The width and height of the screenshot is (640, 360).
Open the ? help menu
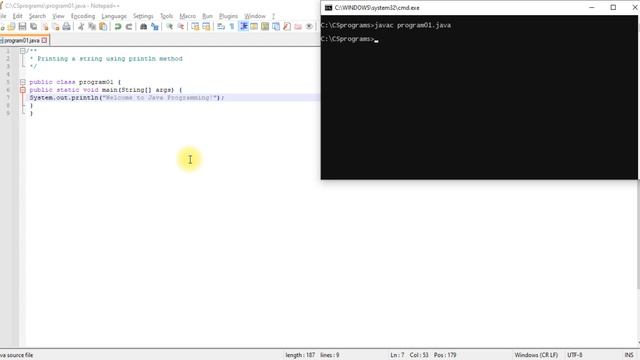[273, 16]
